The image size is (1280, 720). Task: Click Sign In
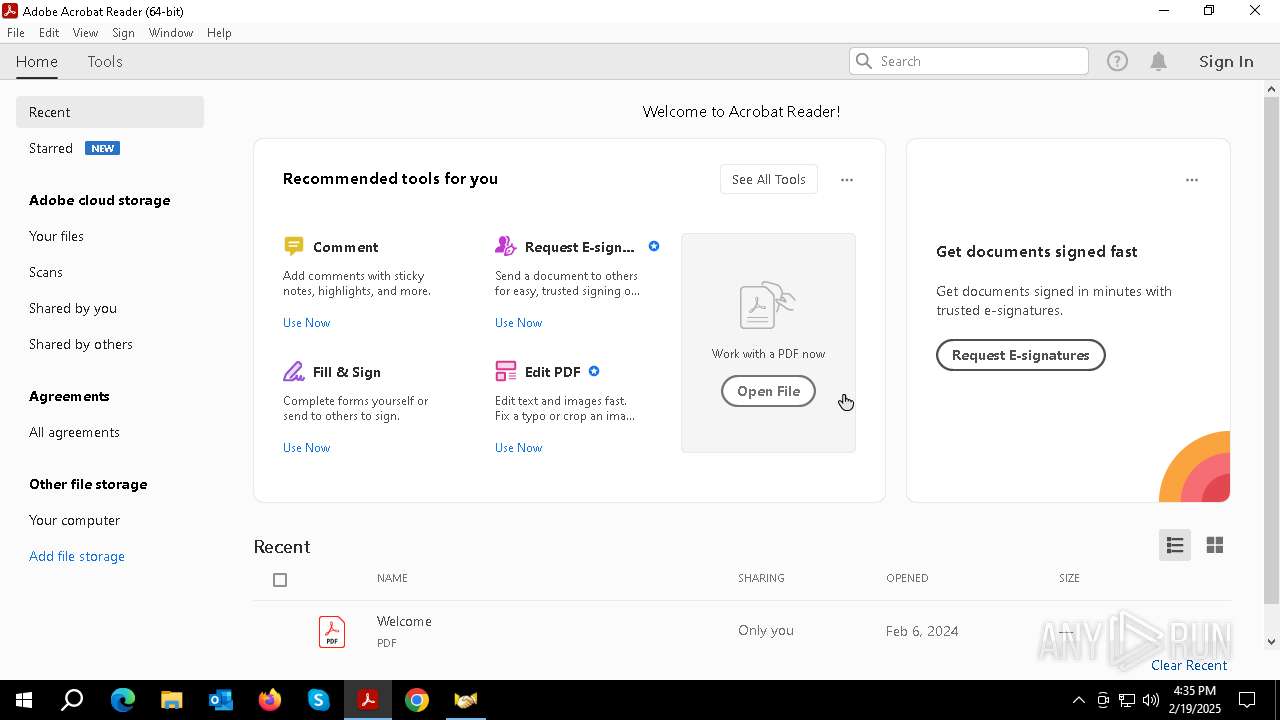[1226, 61]
